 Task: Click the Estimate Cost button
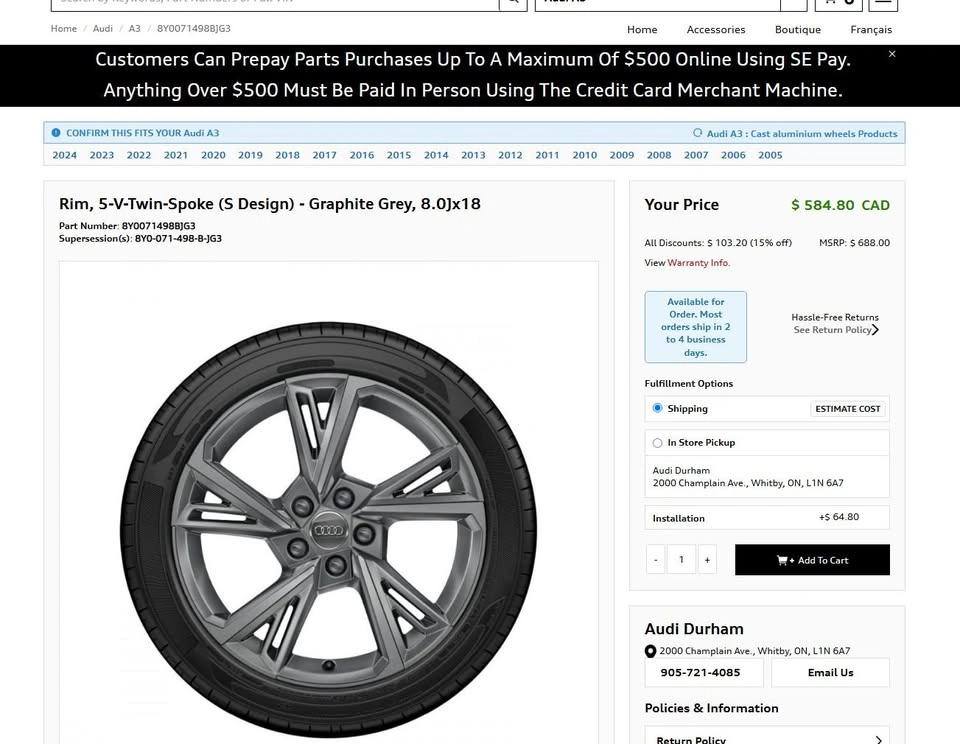pyautogui.click(x=848, y=409)
